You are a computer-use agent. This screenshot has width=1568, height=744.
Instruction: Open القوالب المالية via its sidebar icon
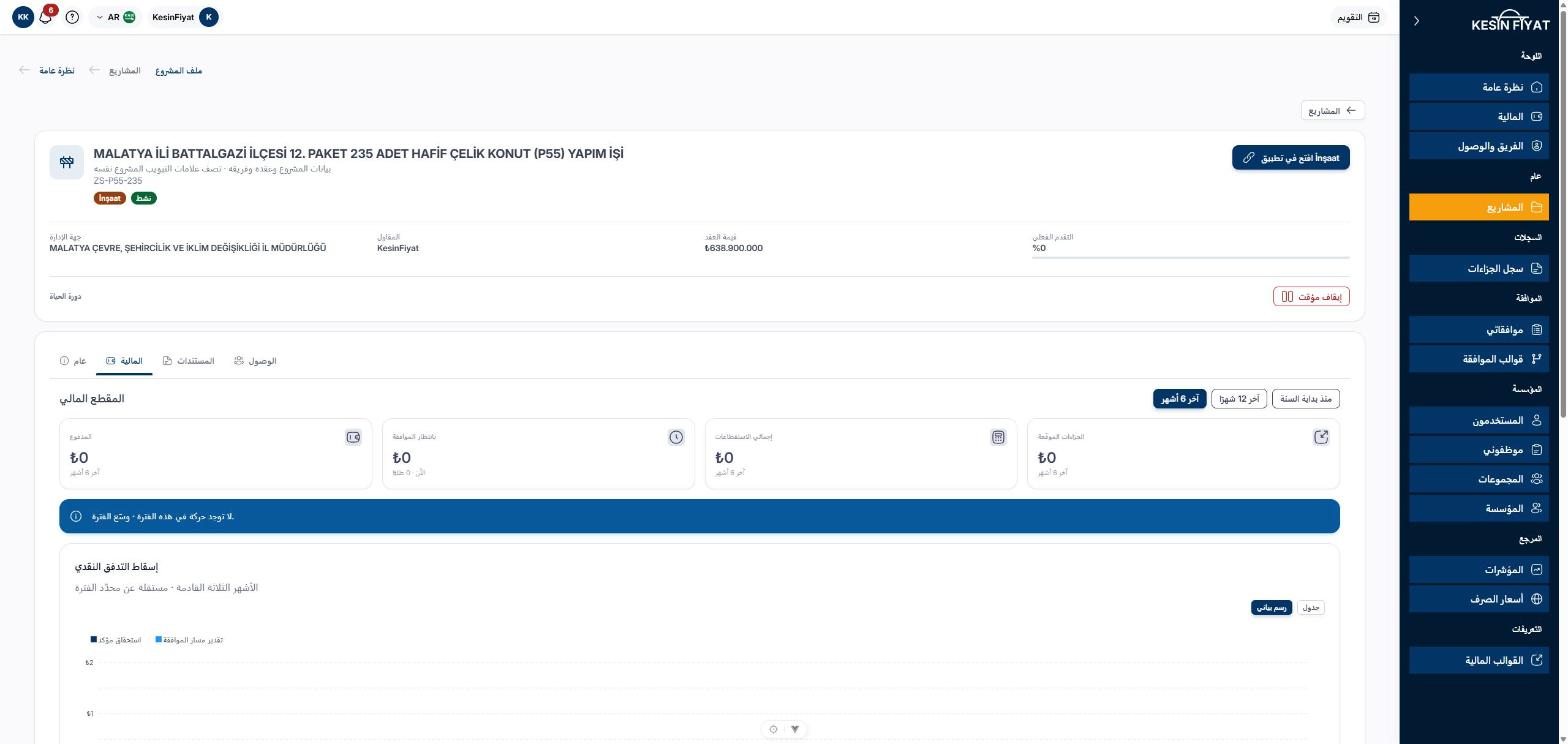1537,660
